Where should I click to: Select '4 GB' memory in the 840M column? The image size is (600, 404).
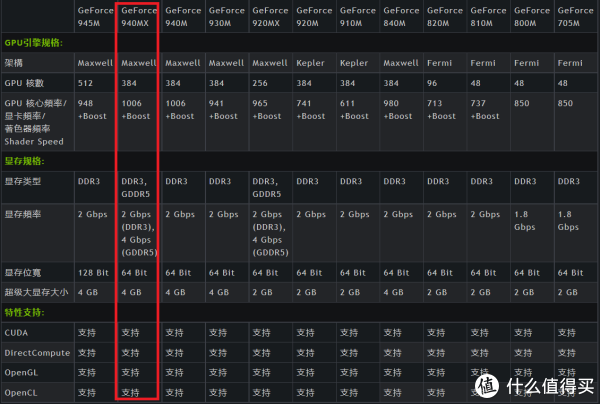[x=393, y=292]
